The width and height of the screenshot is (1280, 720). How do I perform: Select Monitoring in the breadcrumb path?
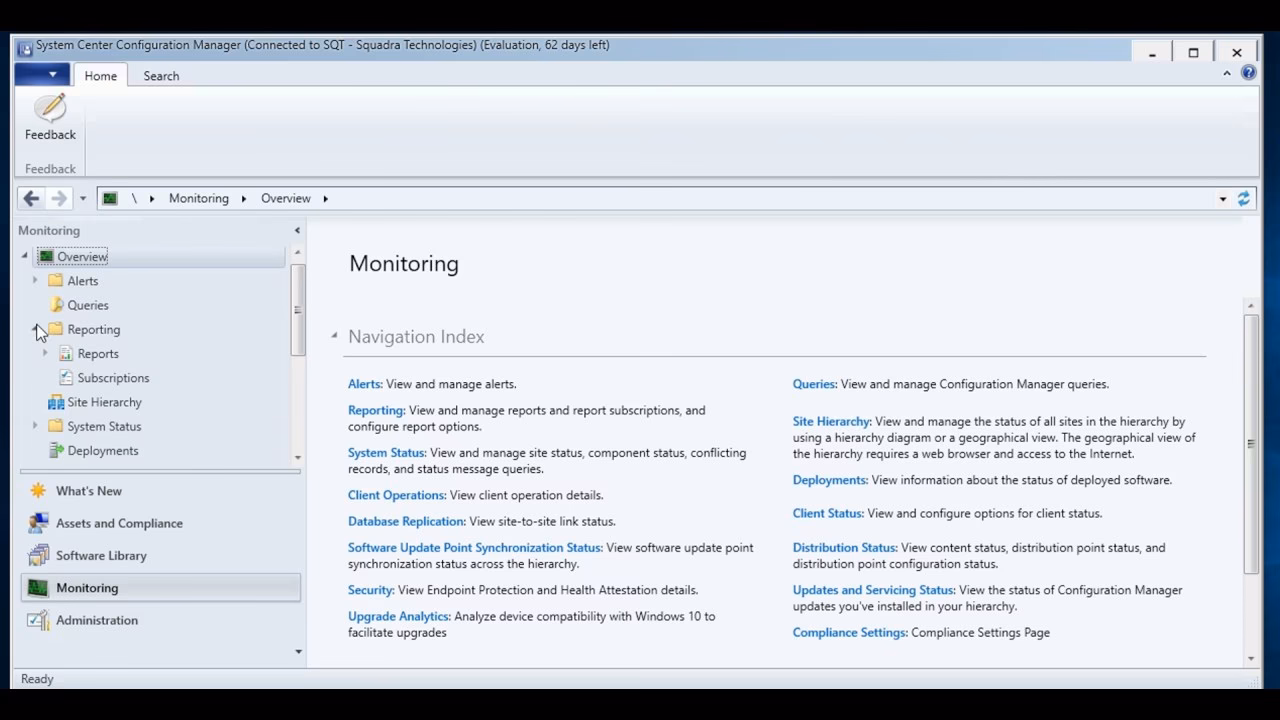pyautogui.click(x=199, y=198)
